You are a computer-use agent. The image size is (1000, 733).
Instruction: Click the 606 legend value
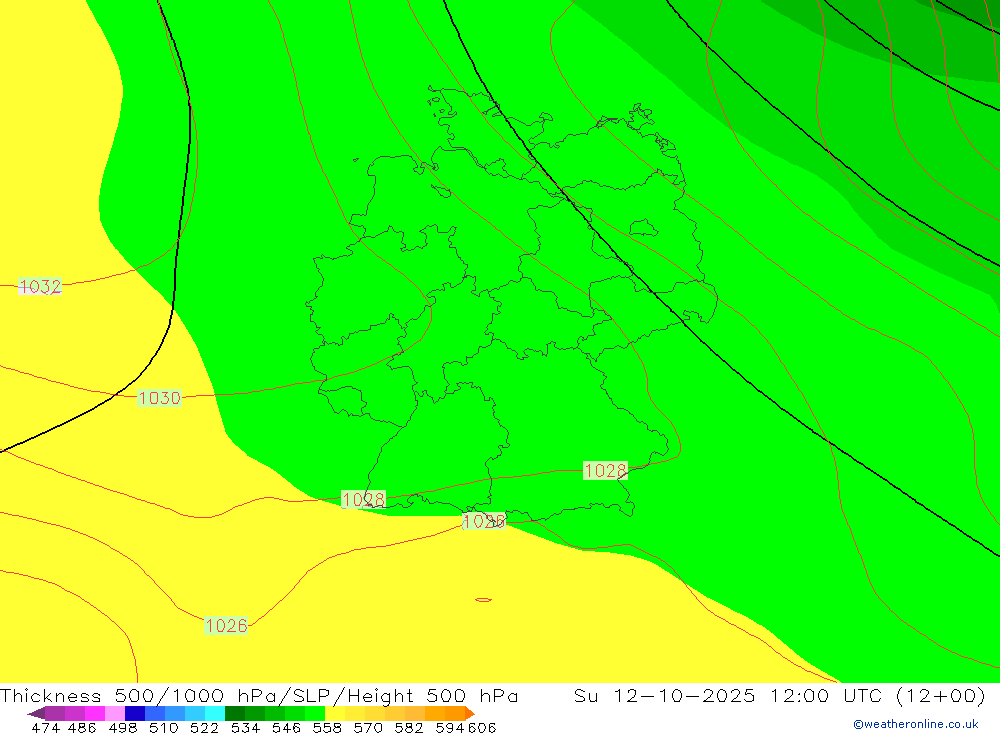click(482, 727)
